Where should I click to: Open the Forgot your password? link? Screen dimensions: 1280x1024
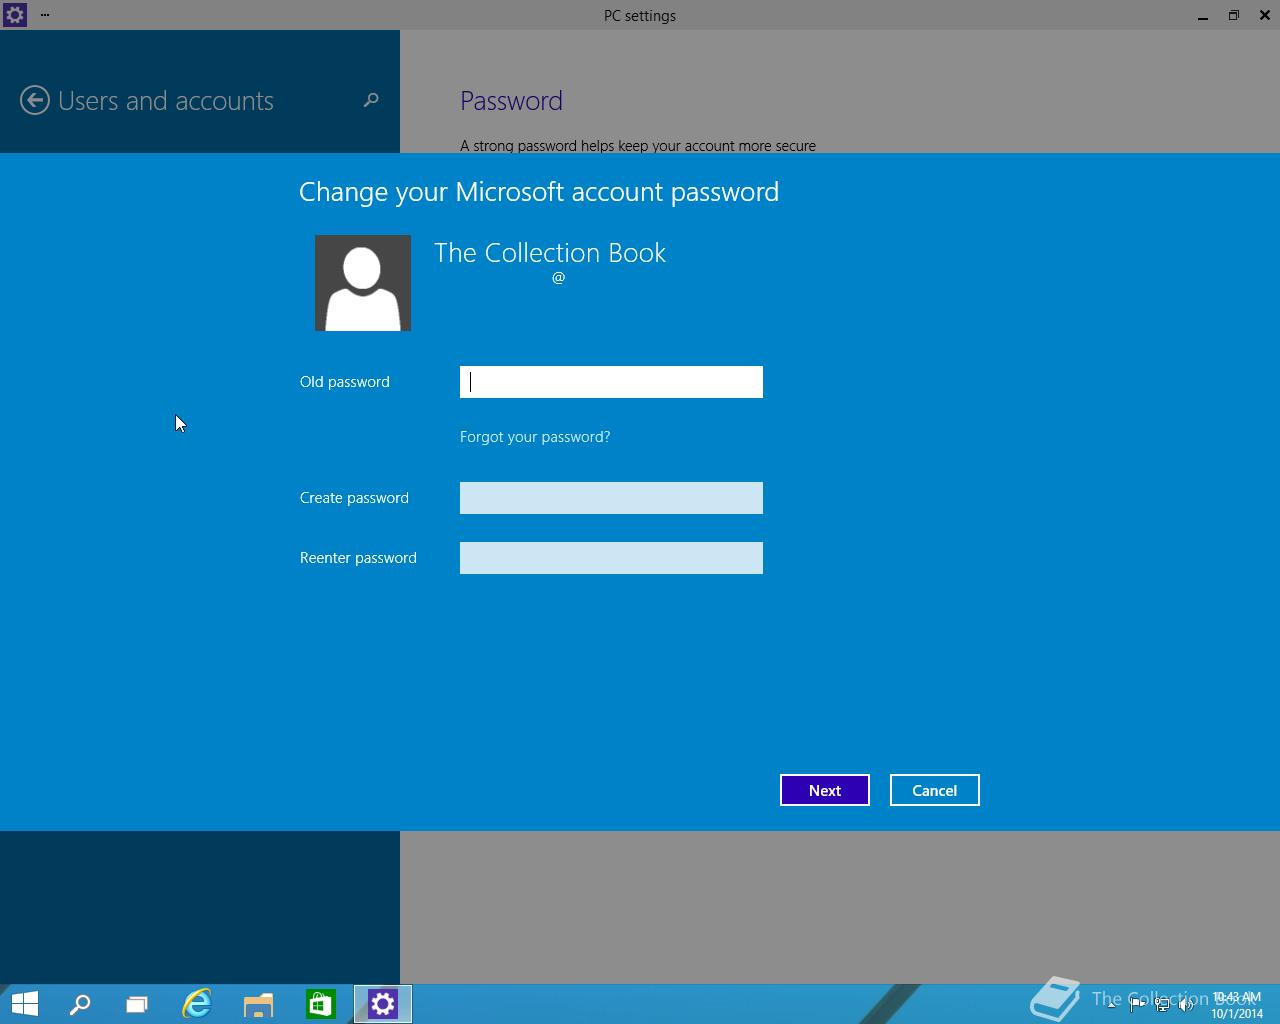[x=535, y=437]
